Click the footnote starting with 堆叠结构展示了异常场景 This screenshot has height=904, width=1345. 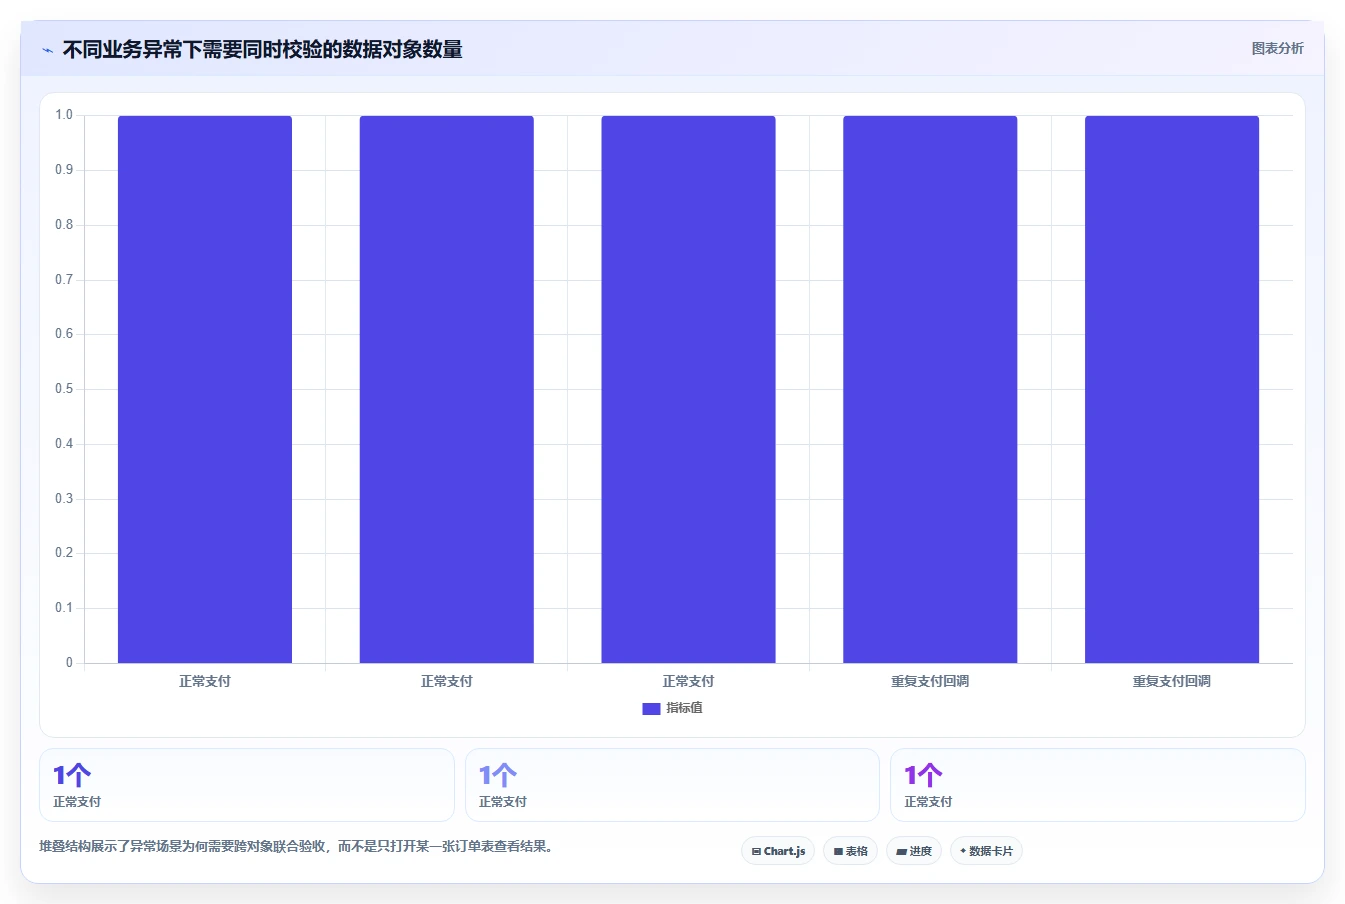(298, 846)
